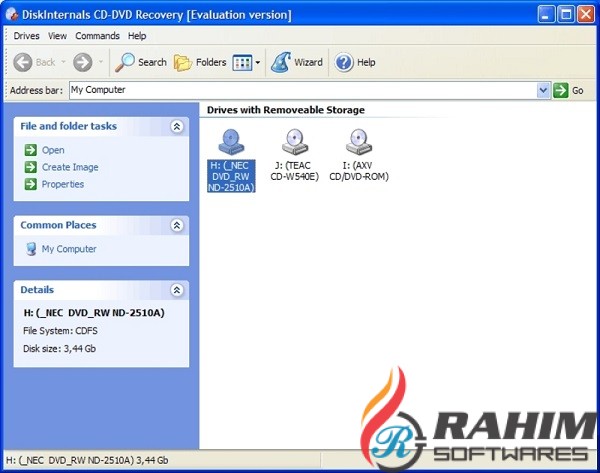Click the status bar drive info text
The height and width of the screenshot is (473, 600).
point(87,460)
